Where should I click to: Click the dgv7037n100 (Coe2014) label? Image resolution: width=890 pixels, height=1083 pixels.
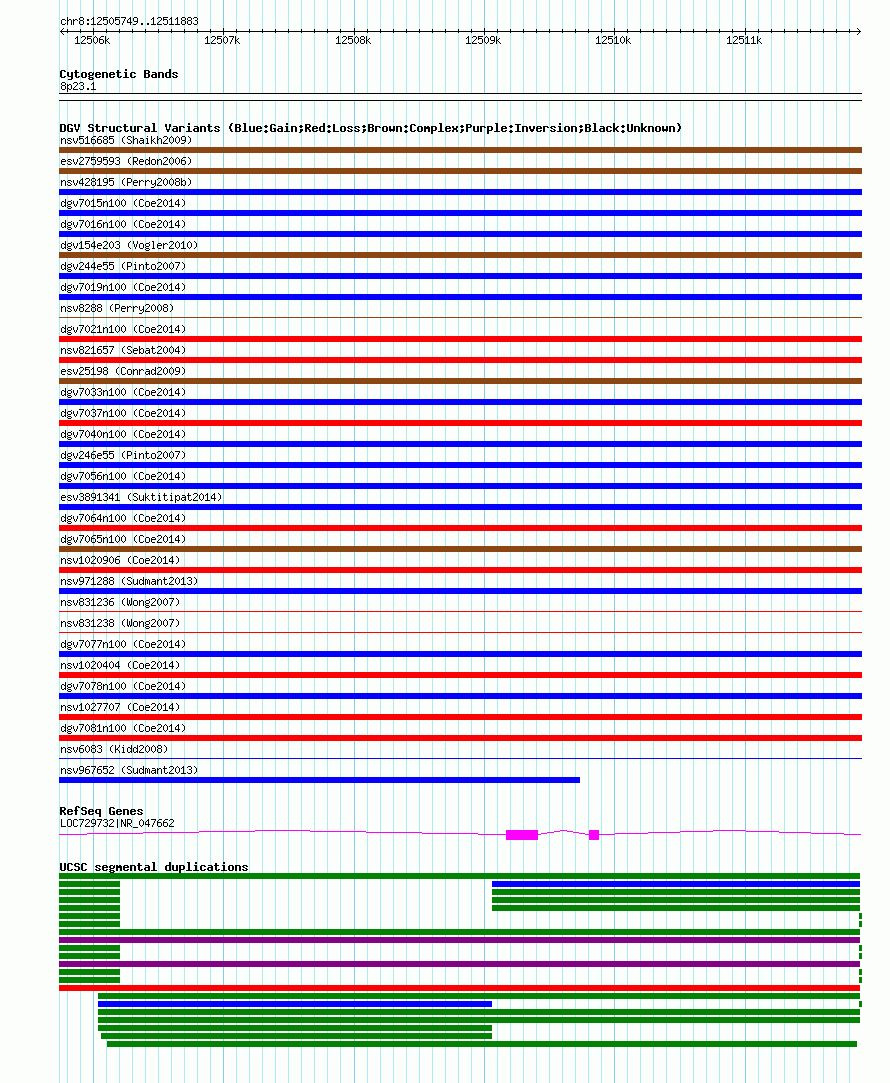coord(123,413)
